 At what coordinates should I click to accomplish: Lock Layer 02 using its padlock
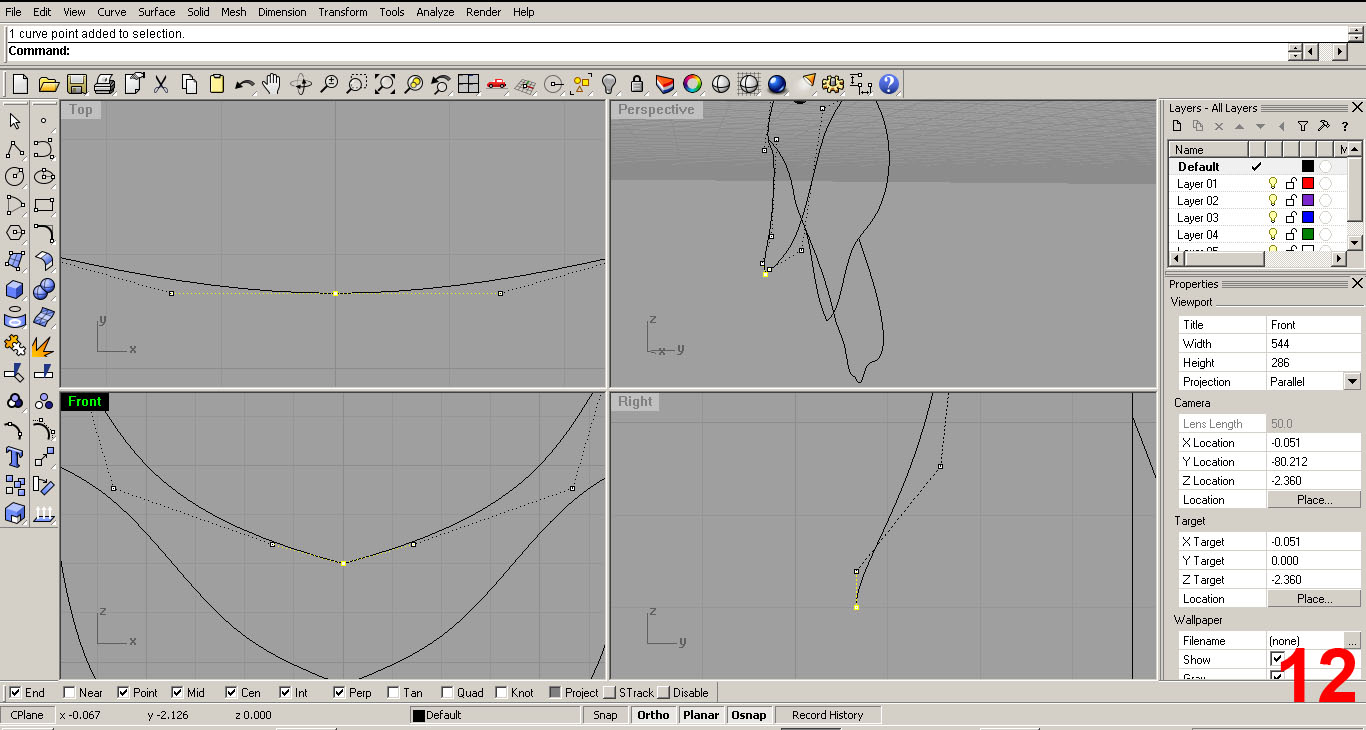(1291, 201)
